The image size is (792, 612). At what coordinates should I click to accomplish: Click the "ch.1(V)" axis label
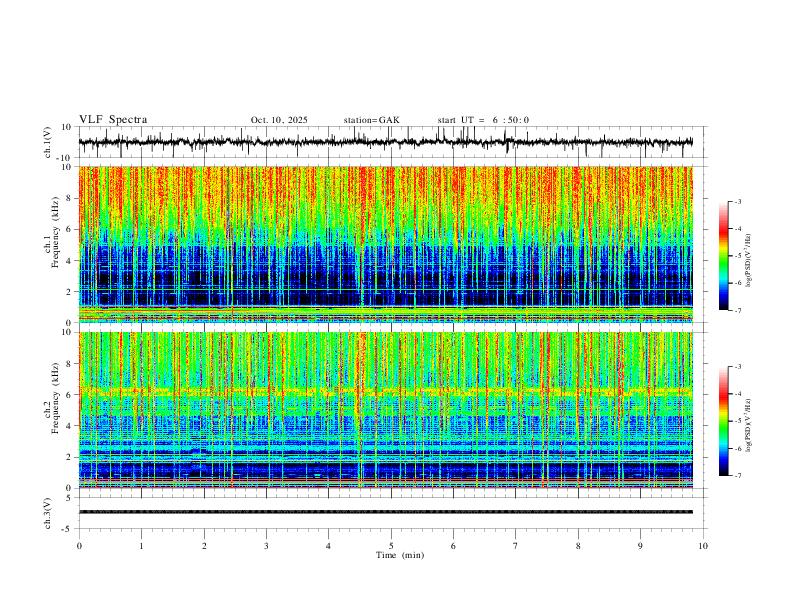(48, 142)
